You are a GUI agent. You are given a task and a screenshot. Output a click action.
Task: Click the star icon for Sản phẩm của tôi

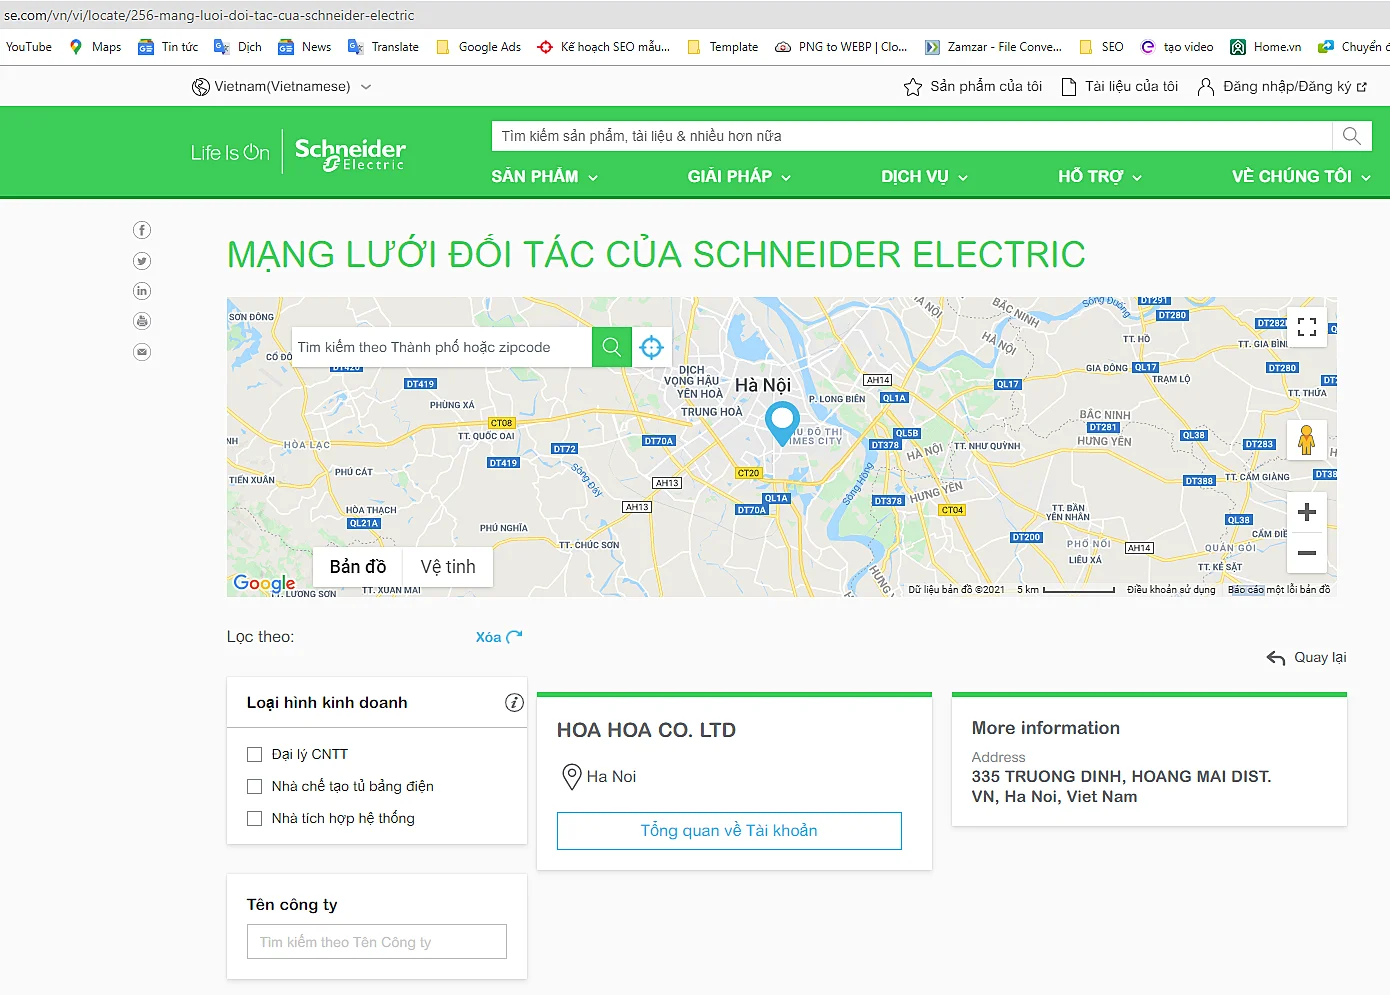pos(913,87)
